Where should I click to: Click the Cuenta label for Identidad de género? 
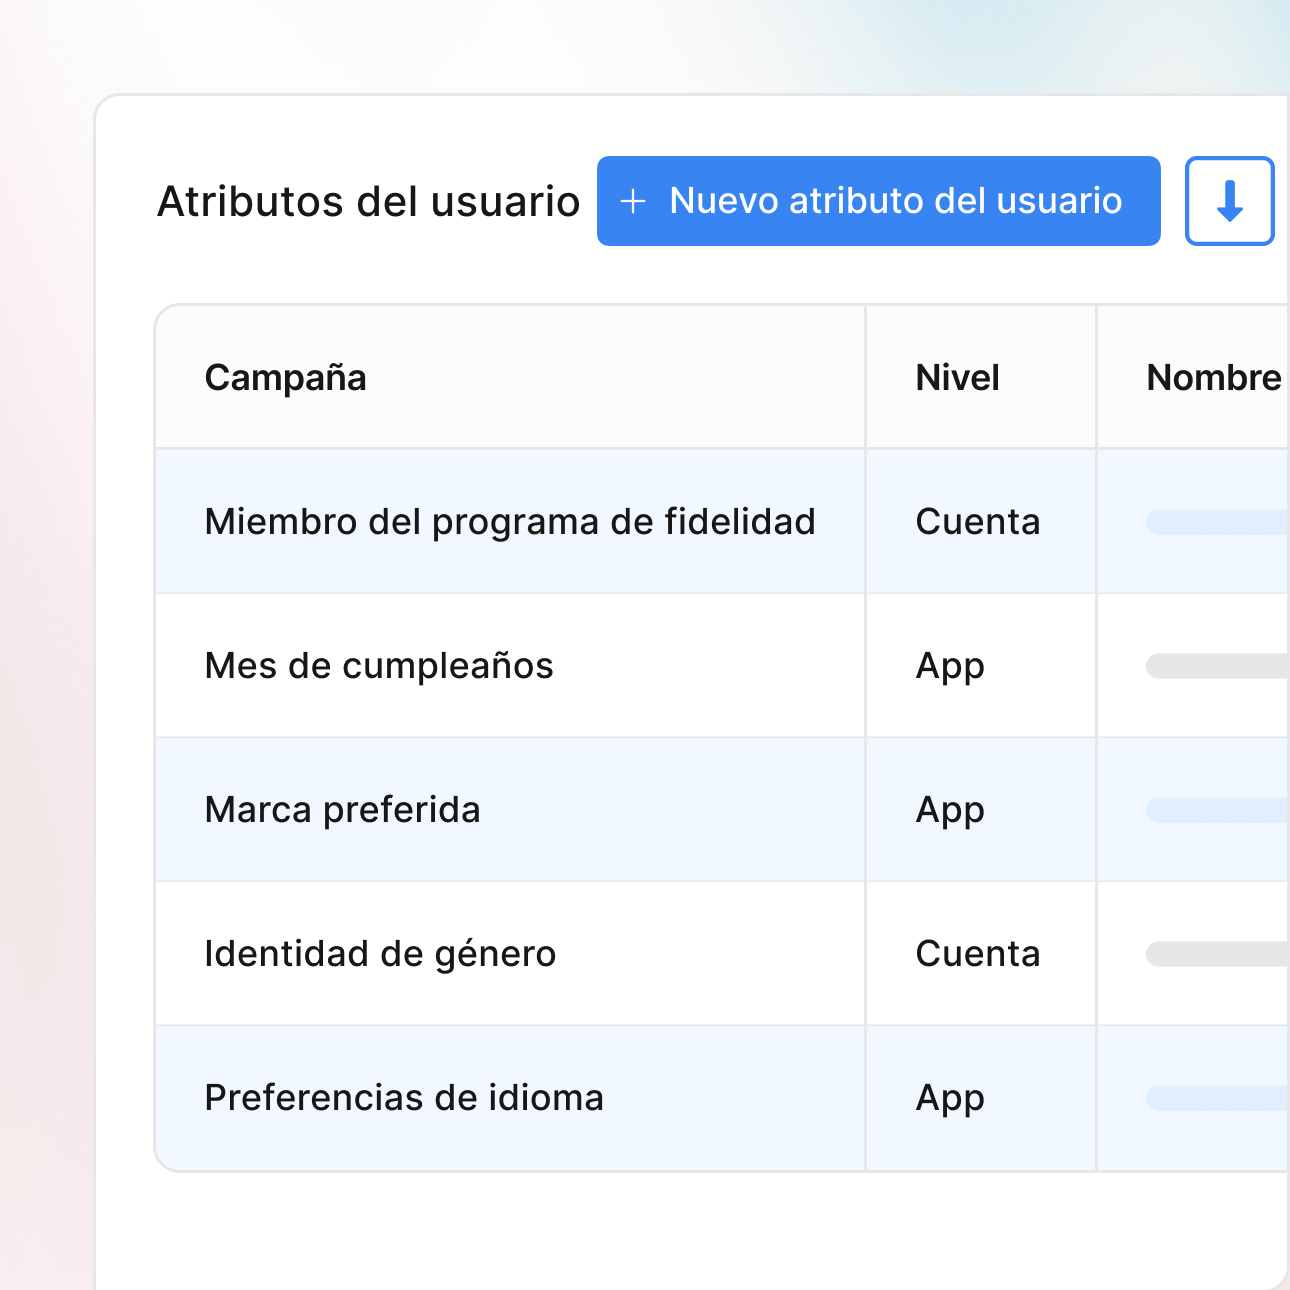(x=978, y=954)
